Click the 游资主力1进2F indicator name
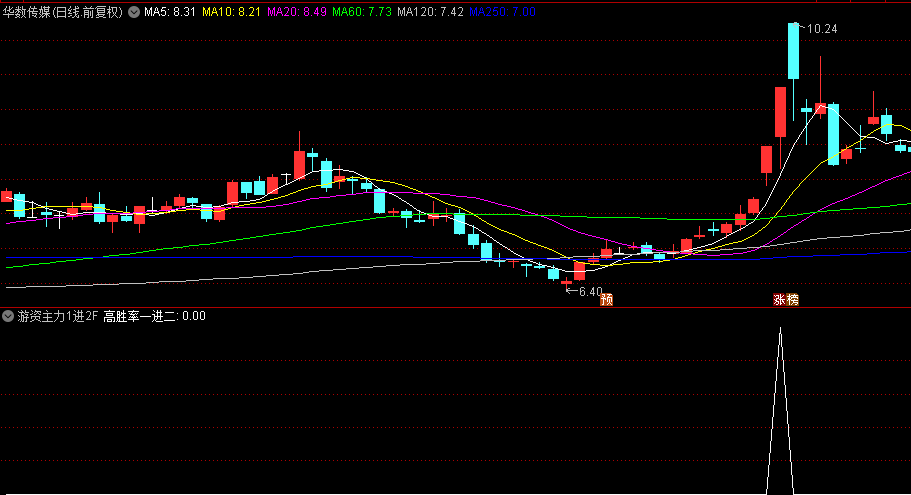911x495 pixels. (x=58, y=316)
